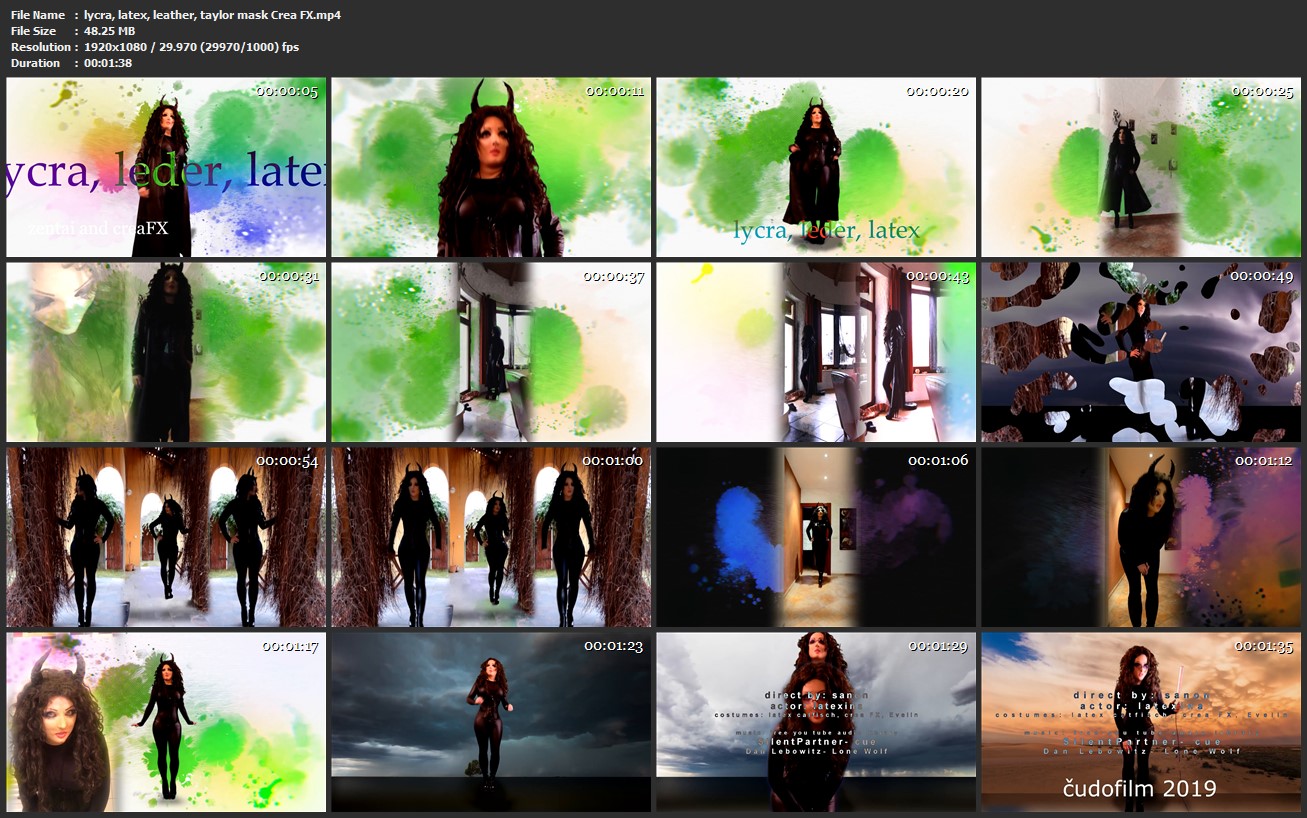
Task: Open the 00:00:20 frame thumbnail
Action: 816,167
